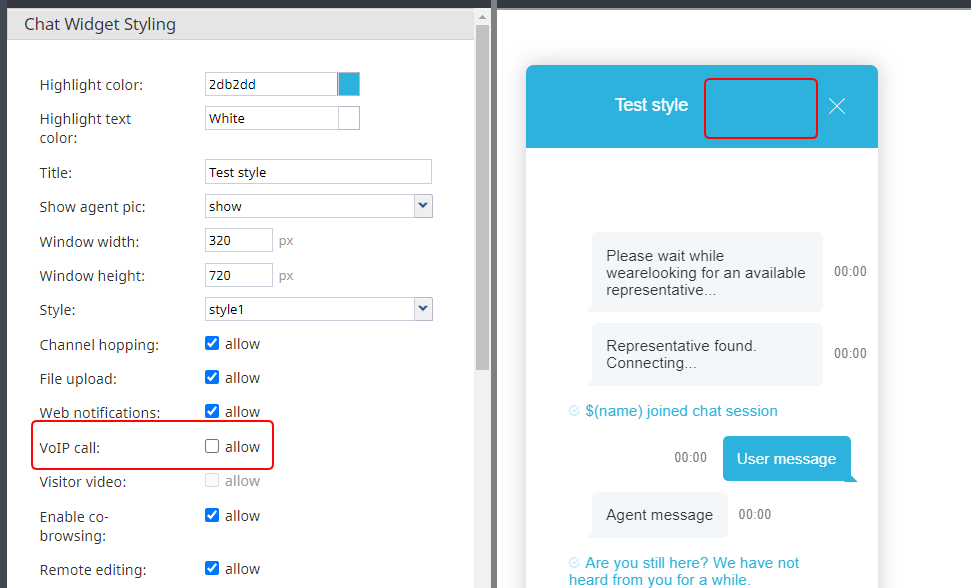971x588 pixels.
Task: Click the 00:00 timestamp beside Agent message
Action: 755,514
